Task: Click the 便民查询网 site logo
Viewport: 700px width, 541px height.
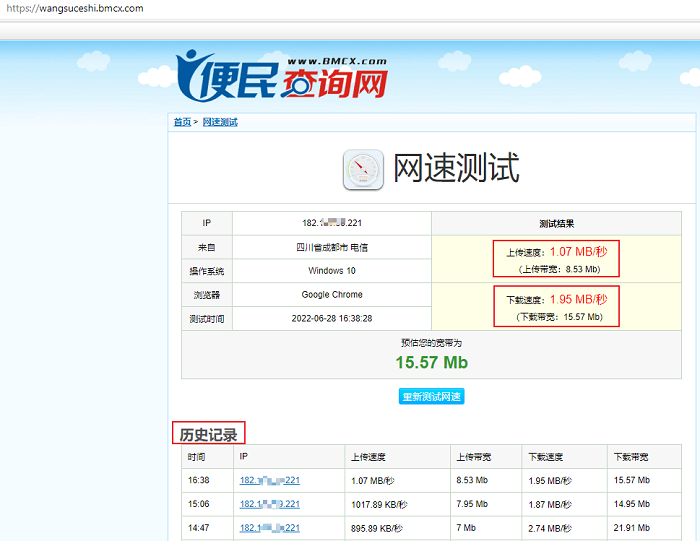Action: tap(281, 76)
